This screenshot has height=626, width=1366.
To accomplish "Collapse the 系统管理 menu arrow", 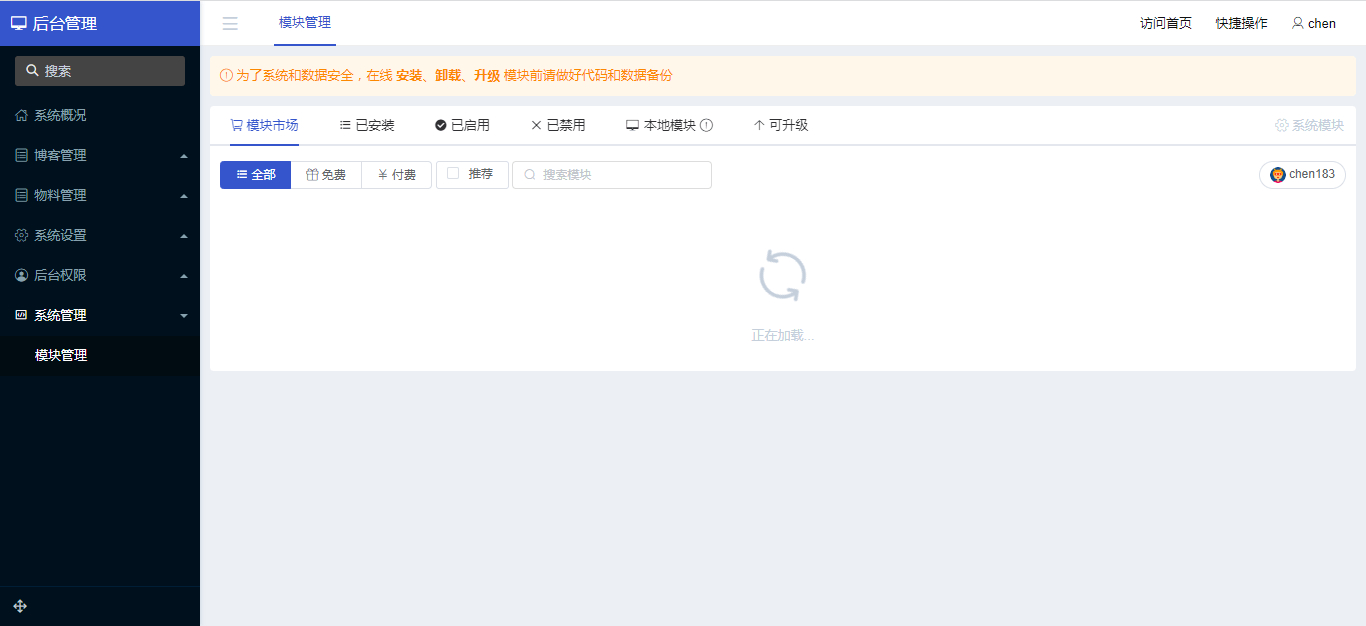I will coord(183,316).
